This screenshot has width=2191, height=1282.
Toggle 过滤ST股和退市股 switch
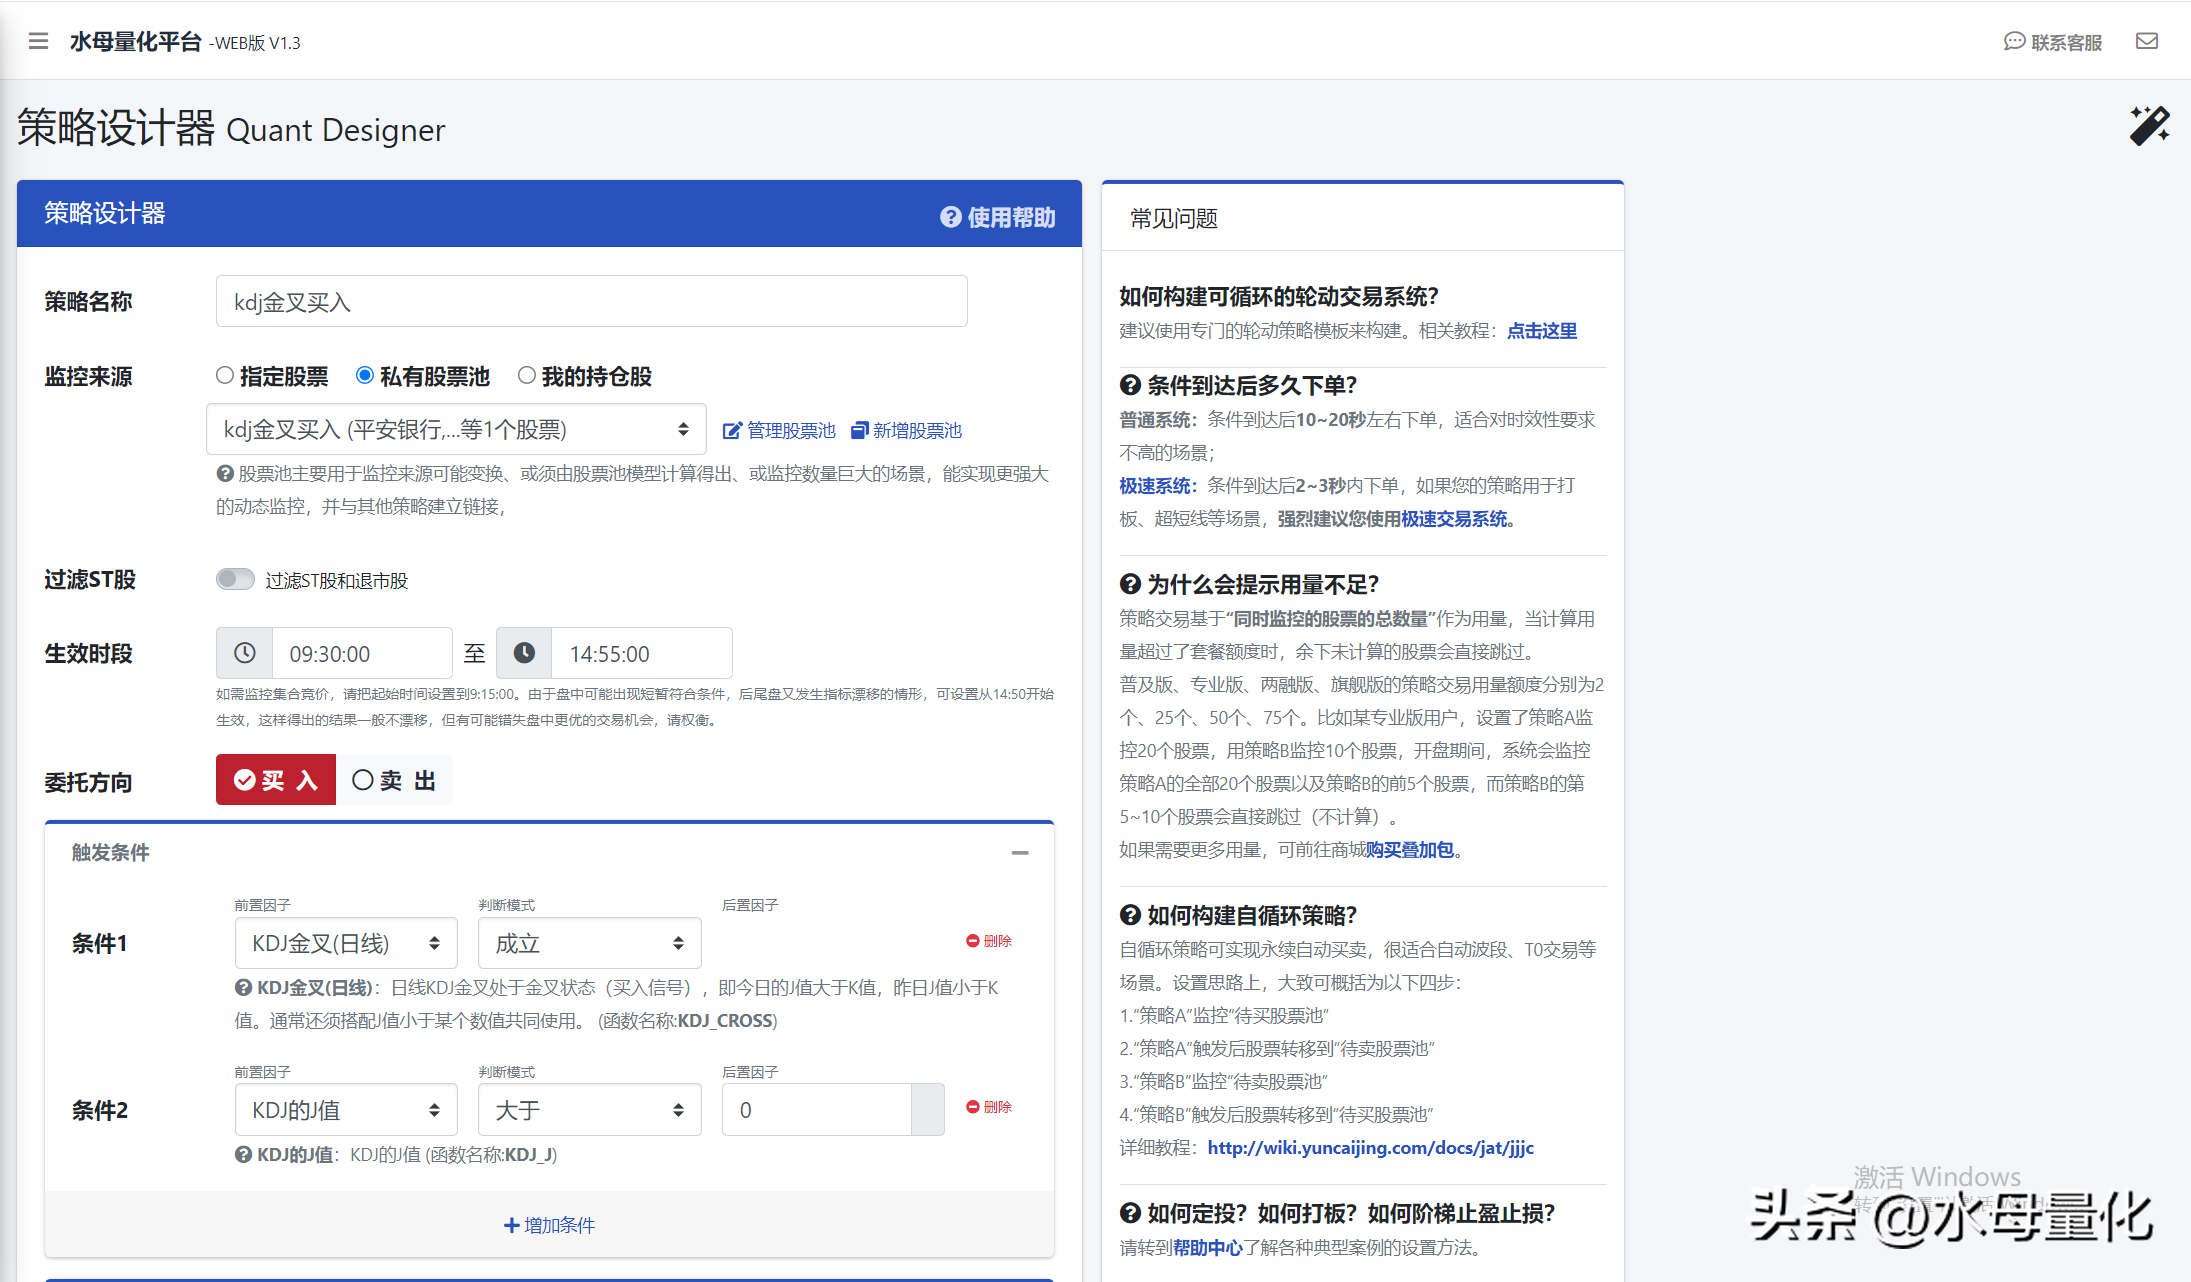[235, 579]
